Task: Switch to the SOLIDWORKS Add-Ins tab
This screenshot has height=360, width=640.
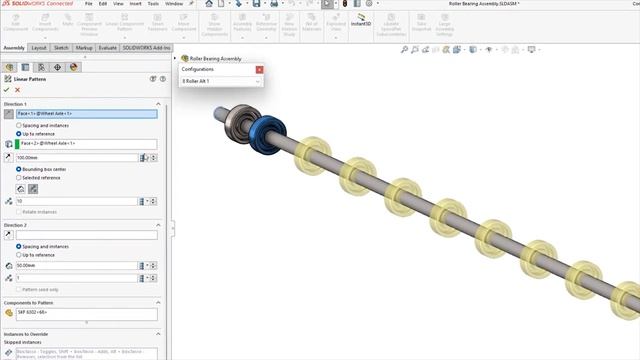Action: pos(147,48)
